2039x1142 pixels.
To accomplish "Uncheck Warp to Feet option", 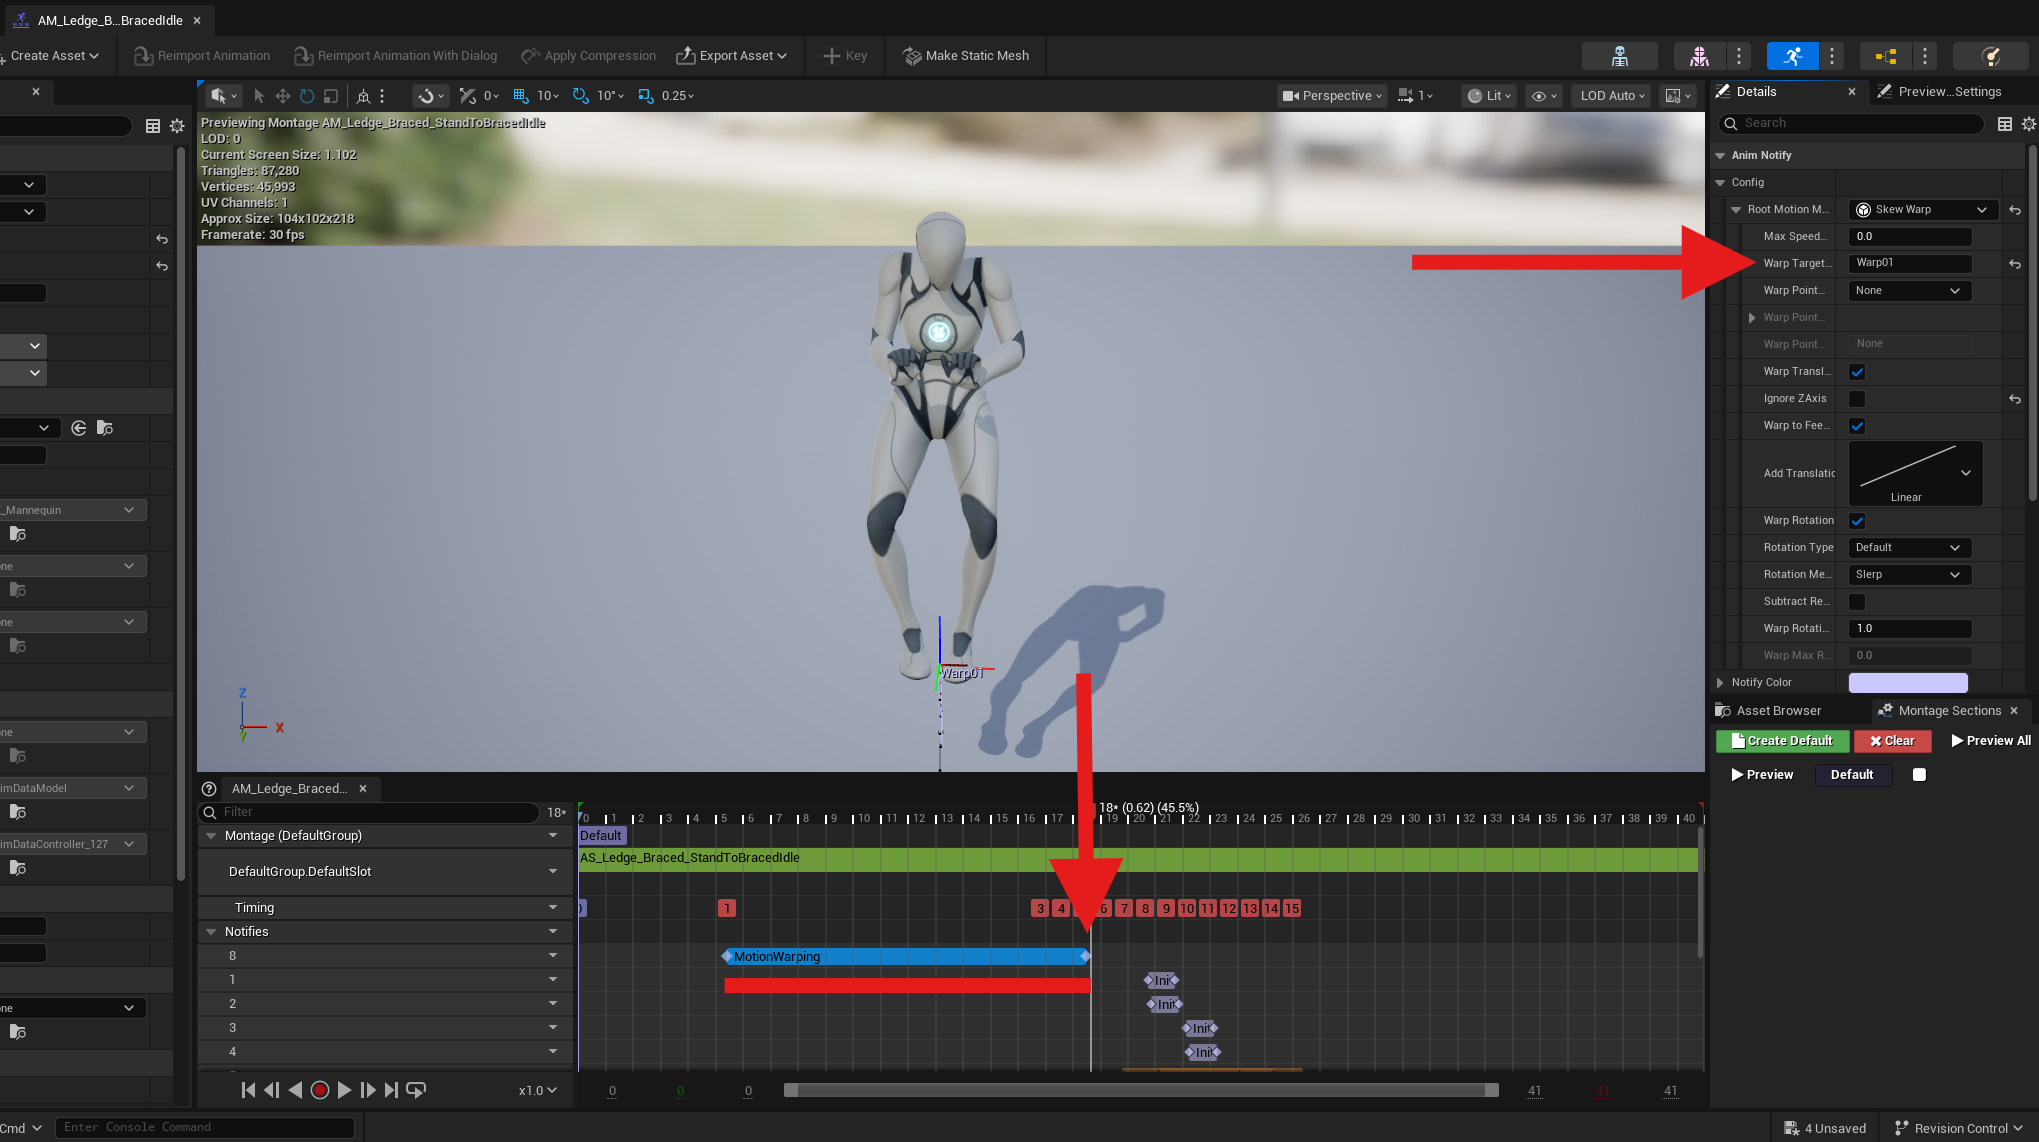I will click(x=1857, y=425).
